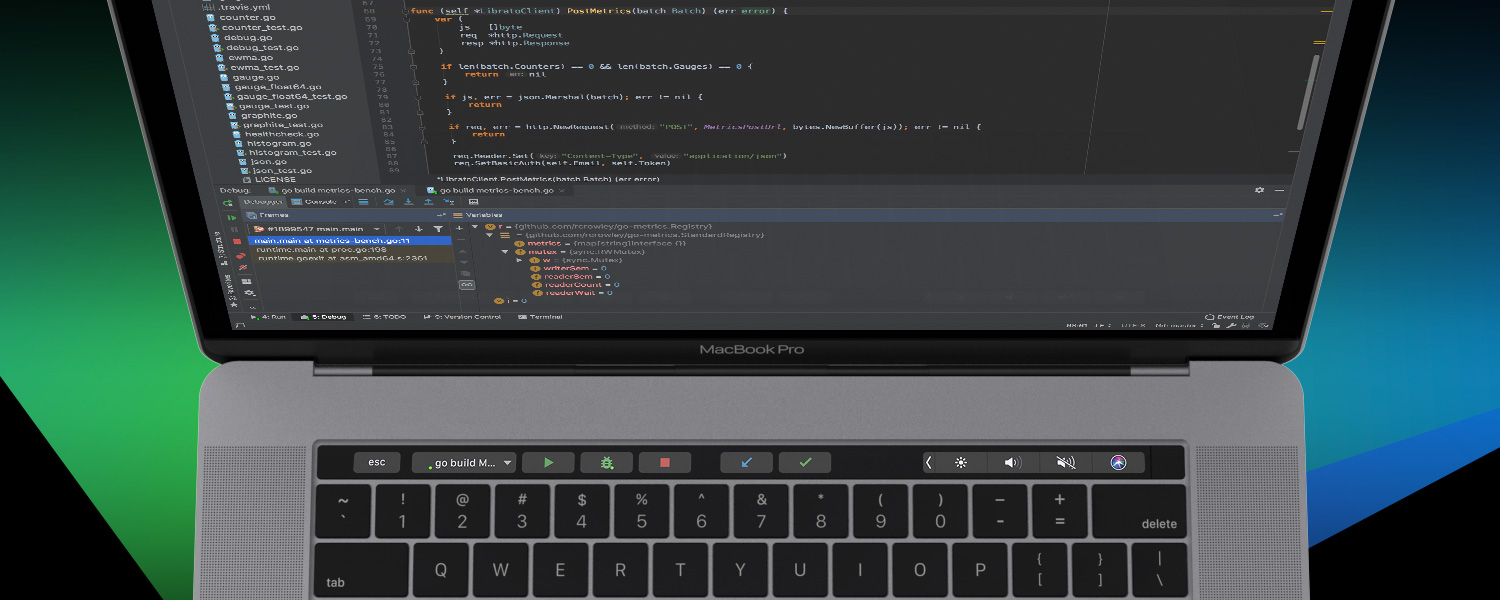1500x600 pixels.
Task: Click the Resume Program icon in debug sidebar
Action: click(231, 218)
